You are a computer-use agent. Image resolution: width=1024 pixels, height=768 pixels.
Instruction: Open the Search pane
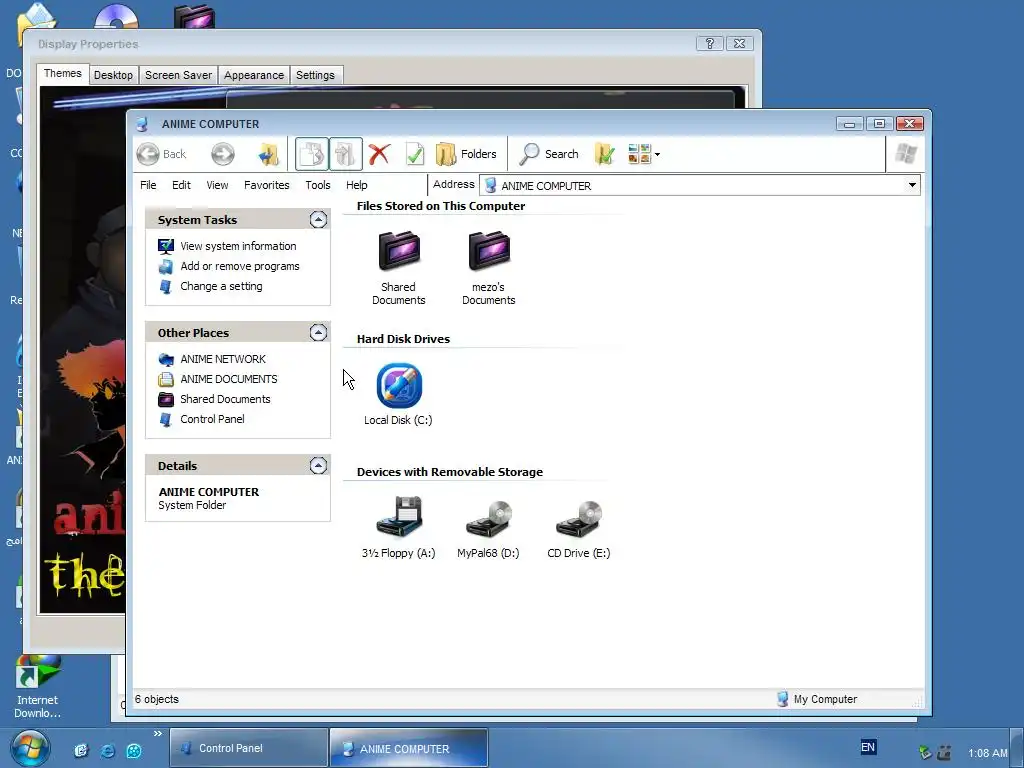[x=549, y=154]
